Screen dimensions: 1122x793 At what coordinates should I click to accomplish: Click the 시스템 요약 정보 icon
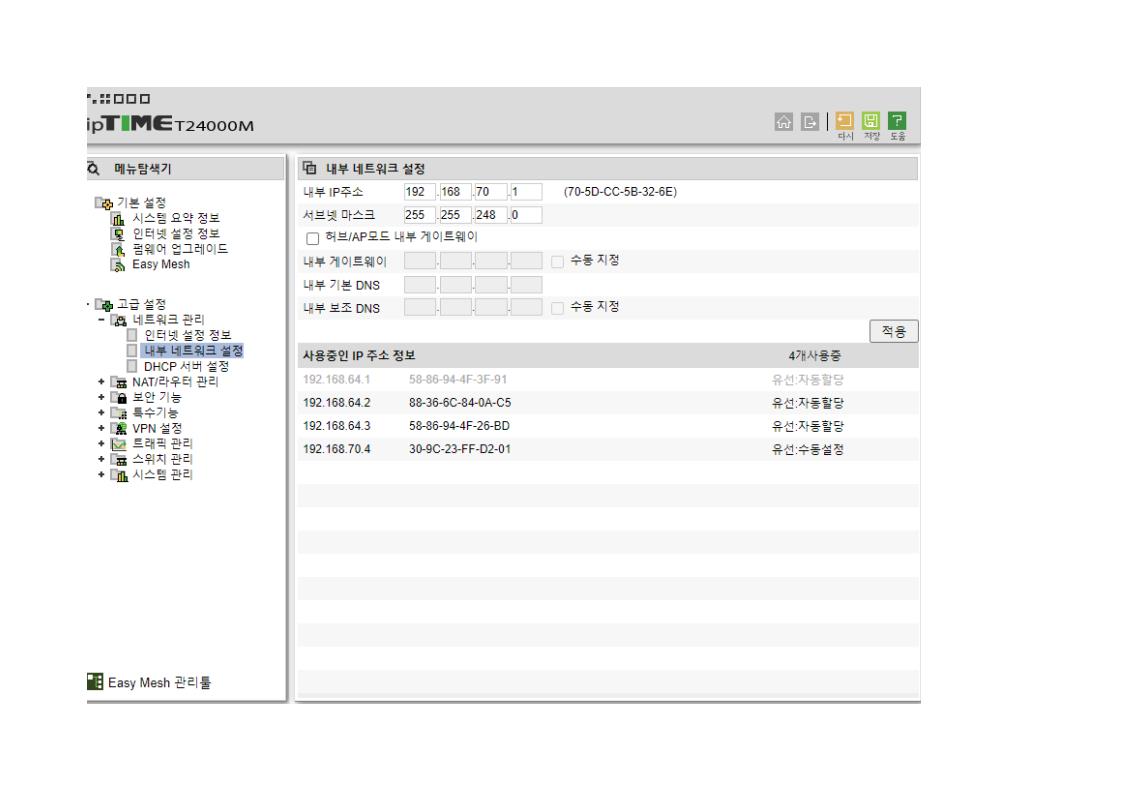coord(118,218)
